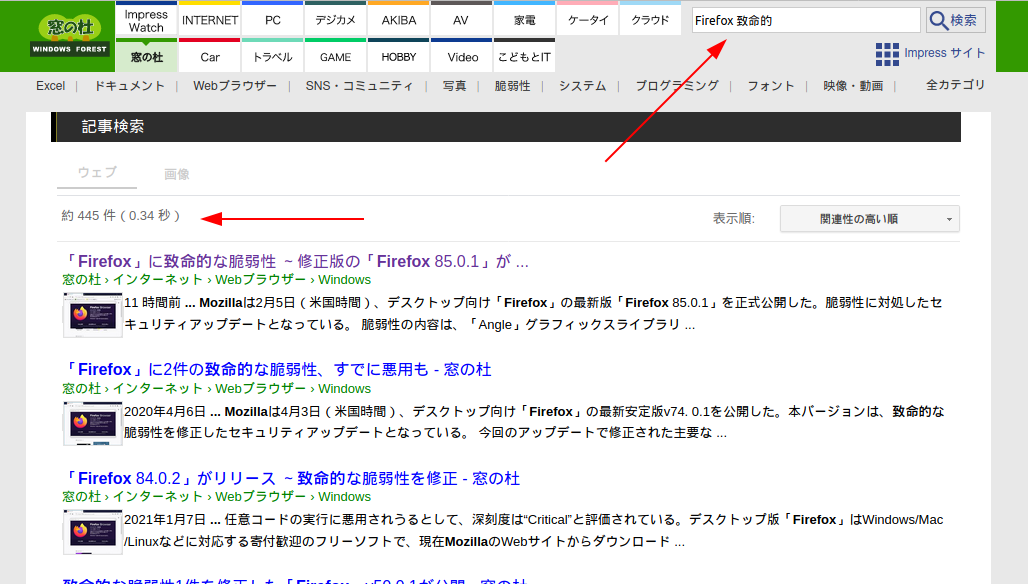The image size is (1028, 584).
Task: Open the Firefox 74.0.1 article thumbnail
Action: tap(92, 423)
